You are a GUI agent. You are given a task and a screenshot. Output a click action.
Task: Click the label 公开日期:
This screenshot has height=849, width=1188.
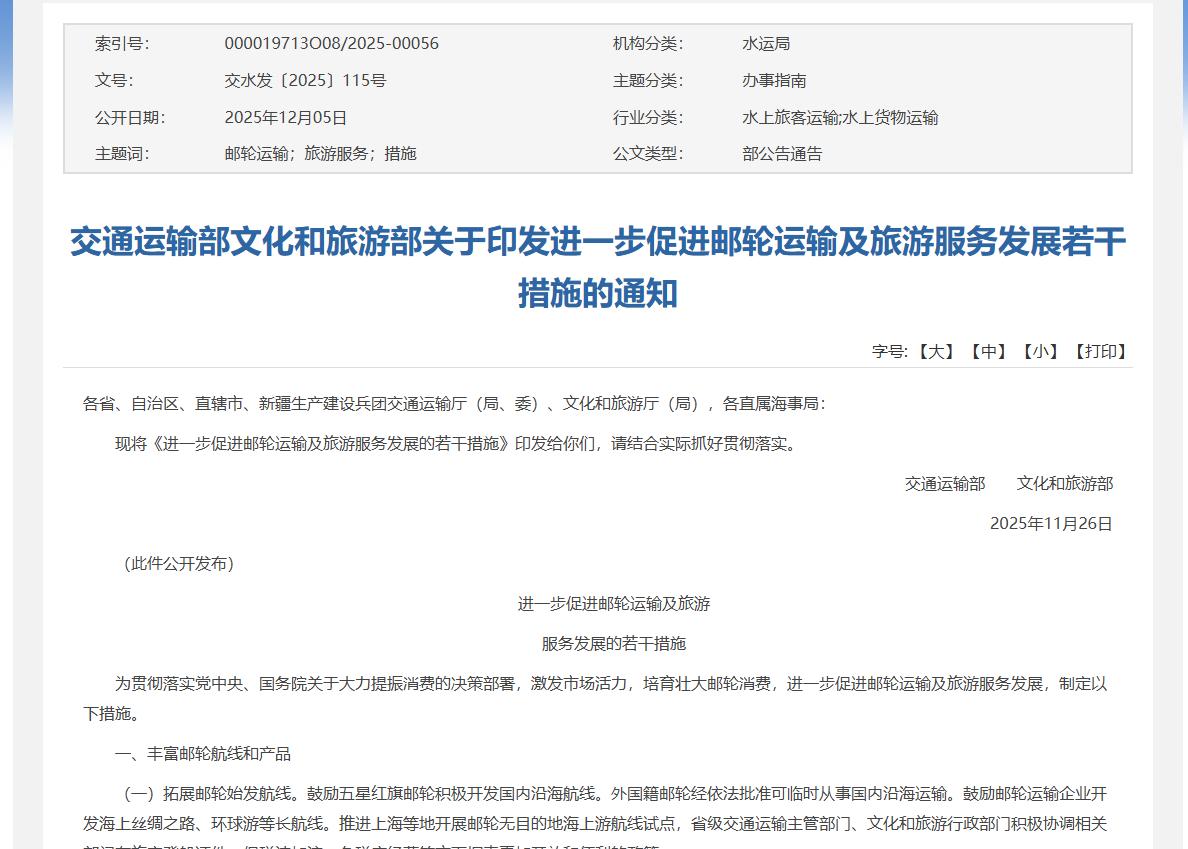pyautogui.click(x=130, y=117)
